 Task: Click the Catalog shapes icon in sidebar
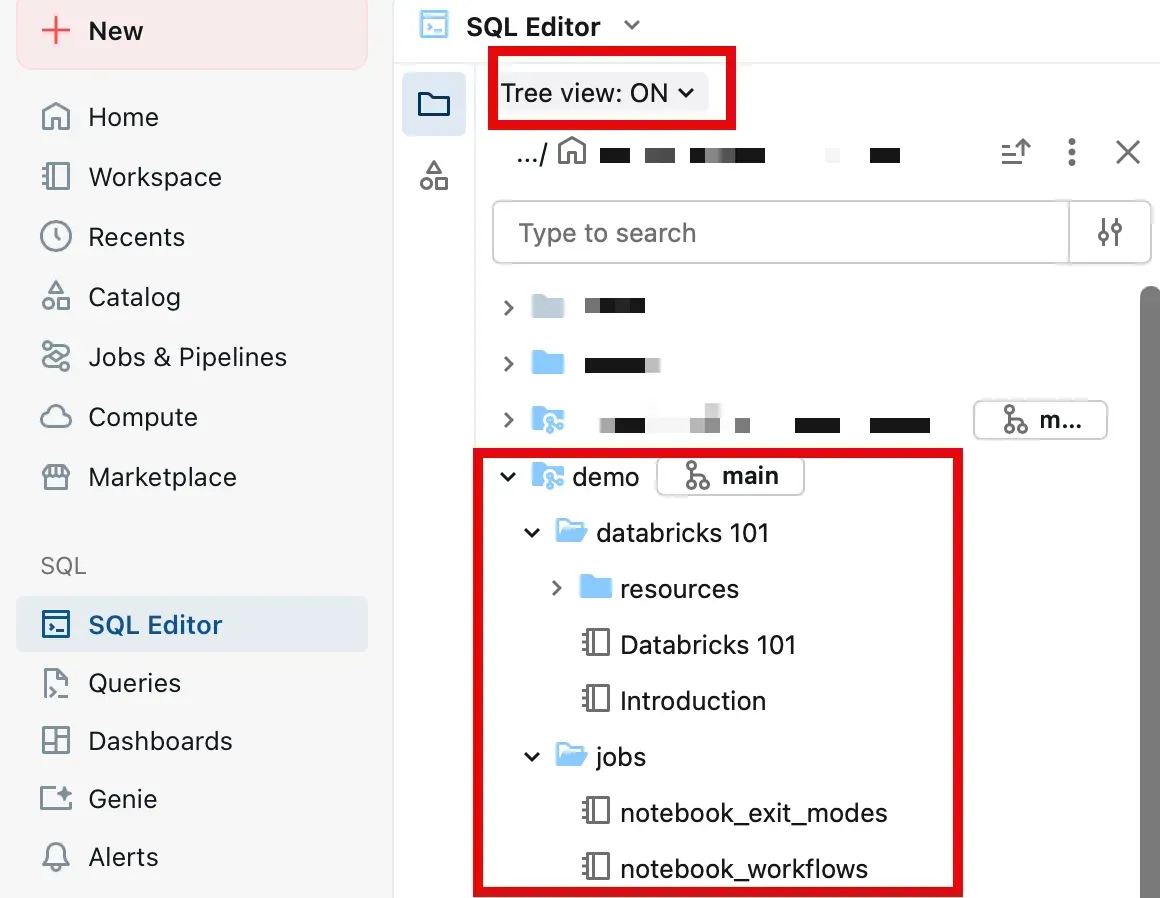pyautogui.click(x=55, y=296)
